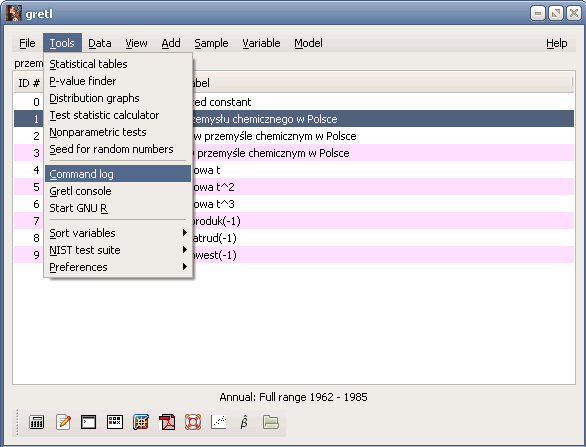Open the datasets folder icon
Viewport: 586px width, 447px height.
[x=271, y=422]
